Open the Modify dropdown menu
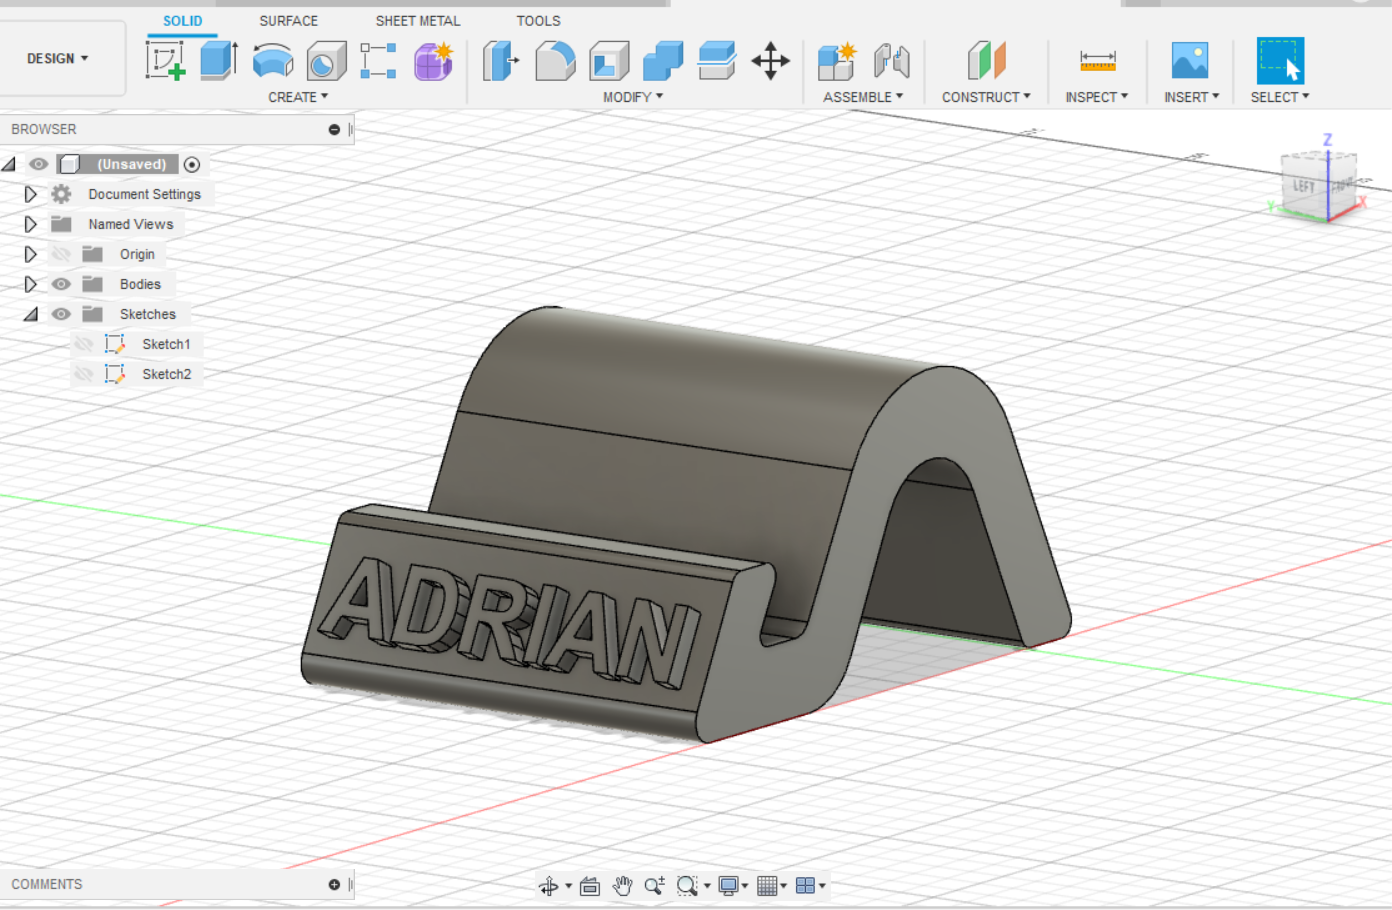Image resolution: width=1392 pixels, height=910 pixels. tap(632, 97)
